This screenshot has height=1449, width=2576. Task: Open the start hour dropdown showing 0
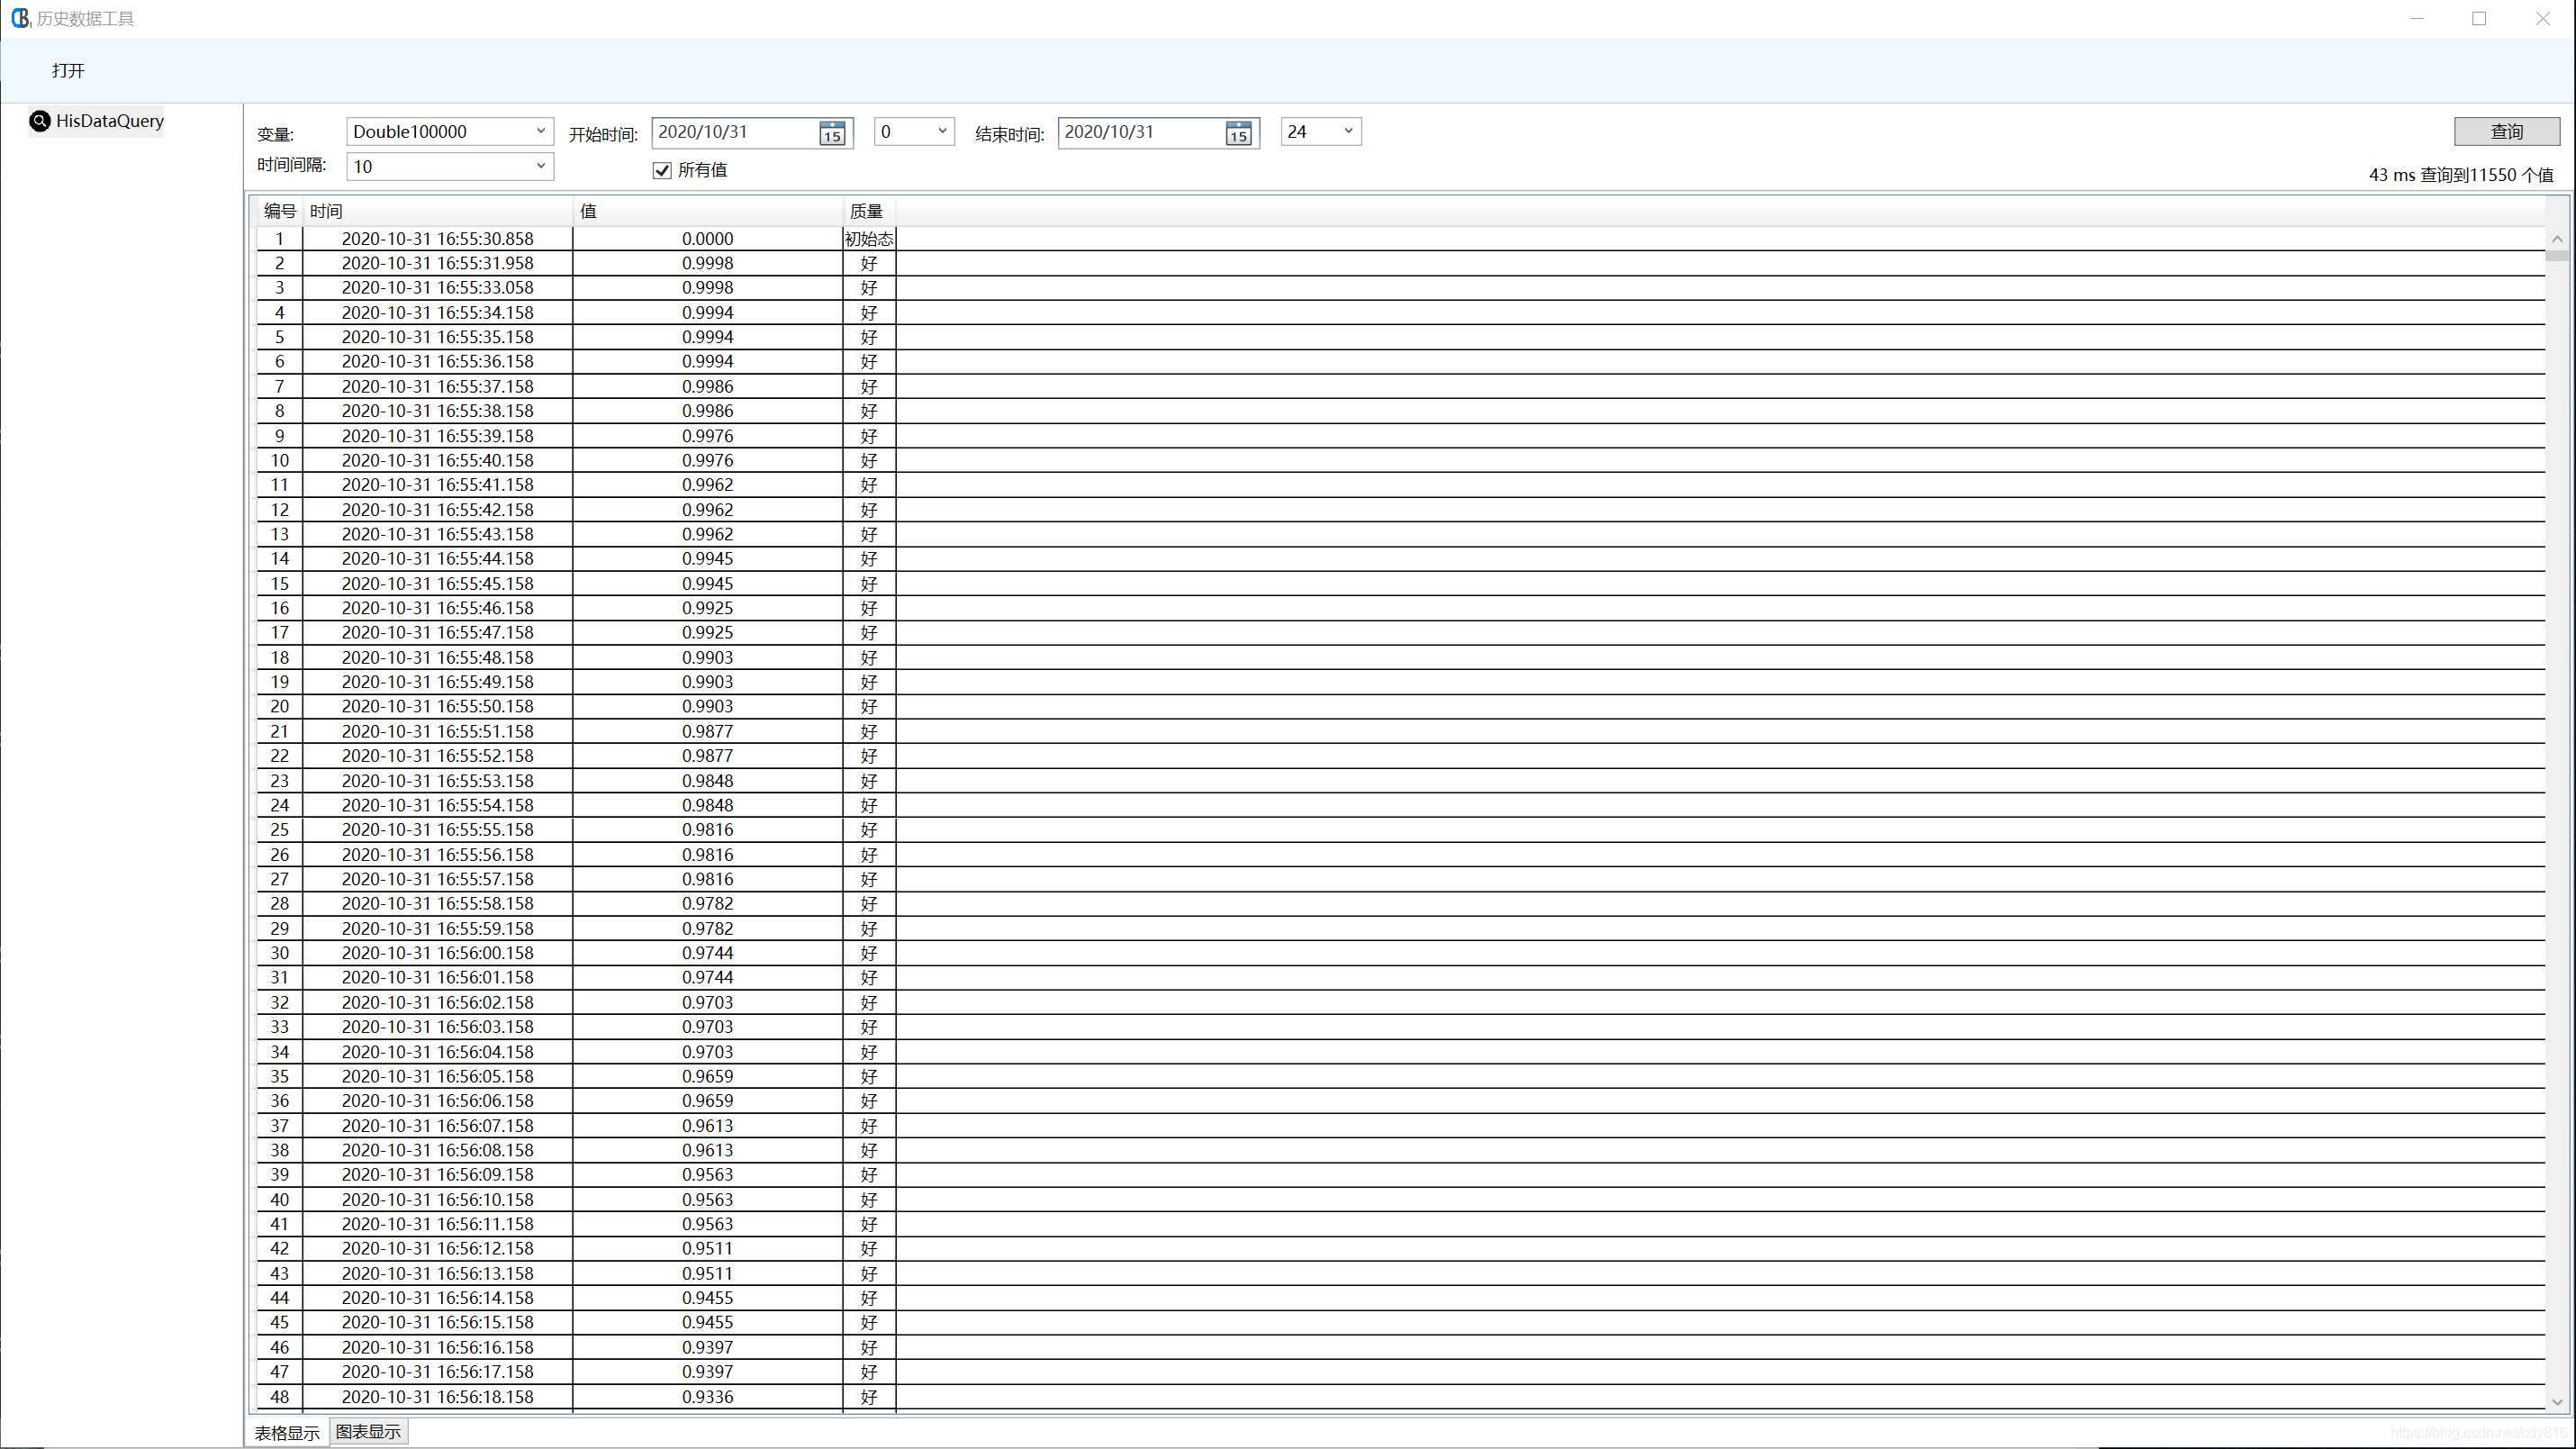click(x=941, y=131)
